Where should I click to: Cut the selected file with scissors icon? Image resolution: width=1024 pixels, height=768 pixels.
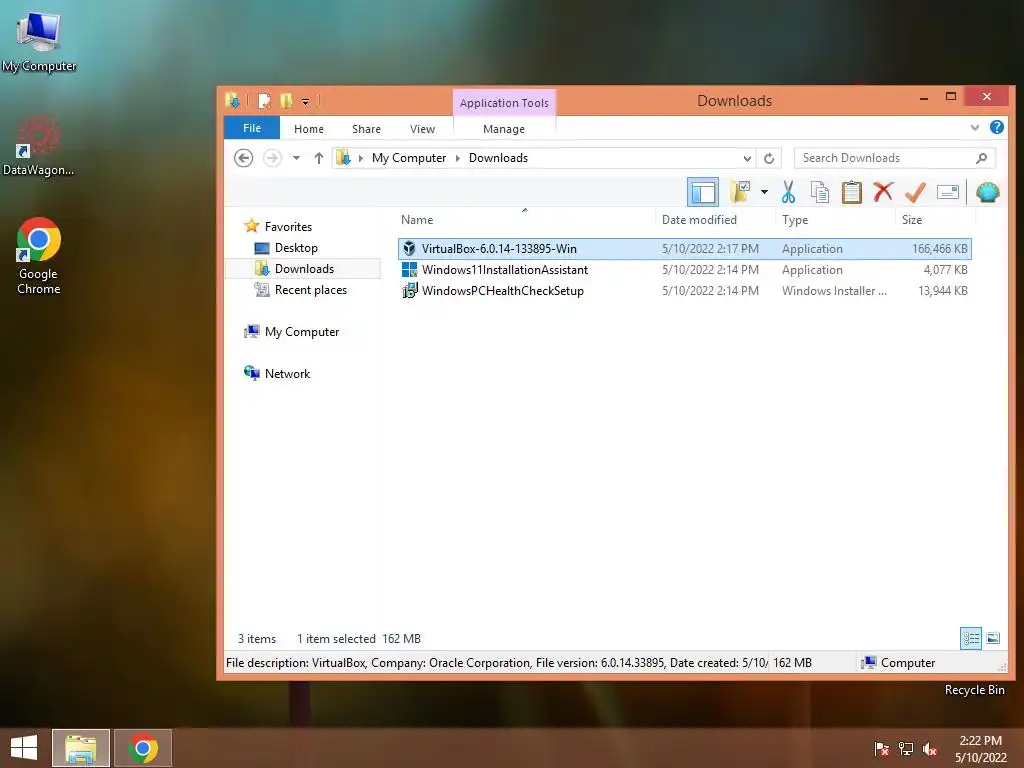point(788,192)
